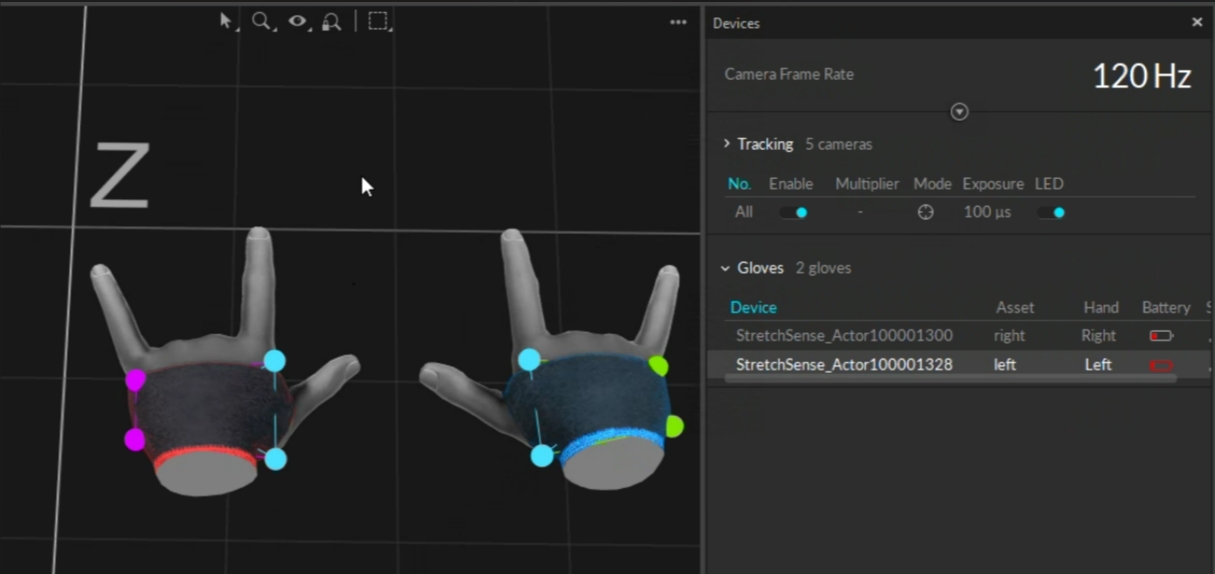Select the StretchSense_Actor100001300 glove row

844,336
